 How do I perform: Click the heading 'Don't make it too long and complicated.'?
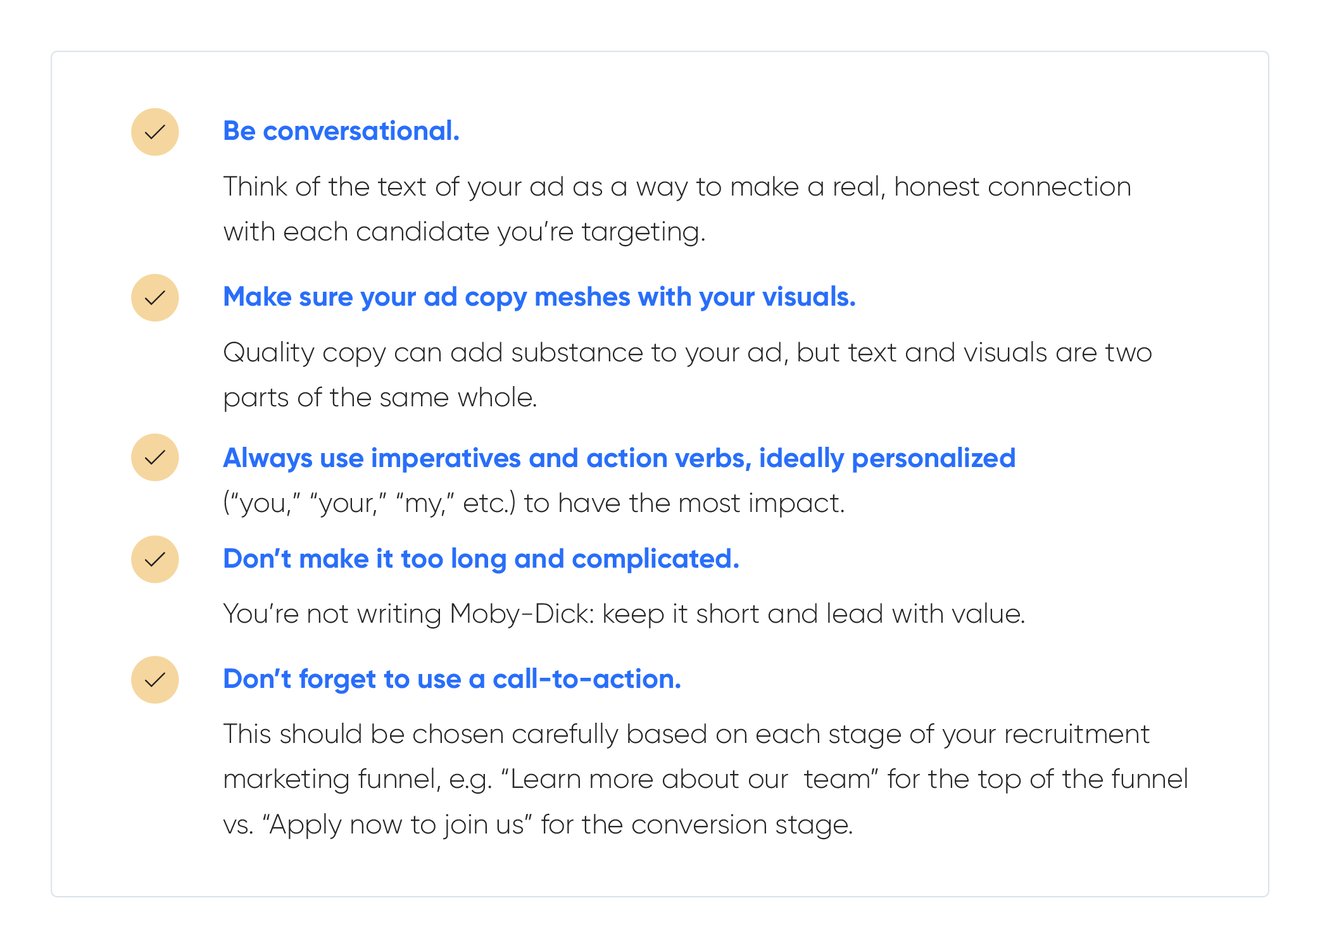481,559
